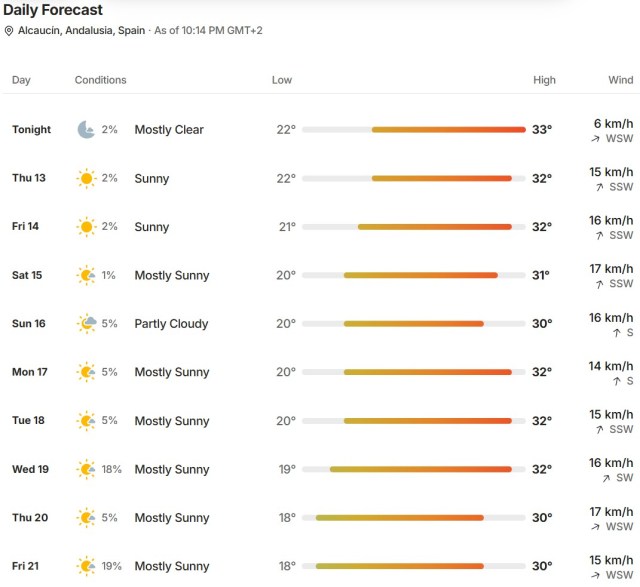Screen dimensions: 640x587
Task: Select the Mostly Sunny label for Mon 17
Action: click(x=172, y=372)
